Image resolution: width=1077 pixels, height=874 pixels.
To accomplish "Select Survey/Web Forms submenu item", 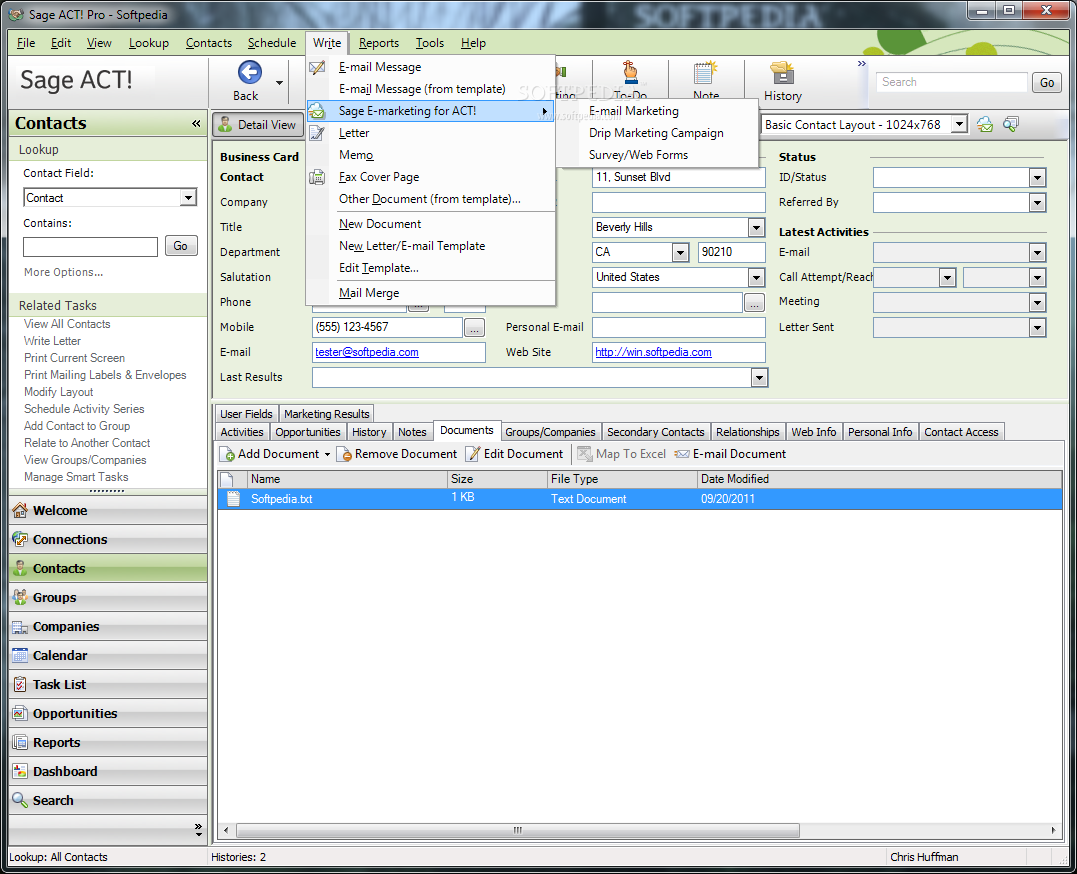I will (x=638, y=155).
